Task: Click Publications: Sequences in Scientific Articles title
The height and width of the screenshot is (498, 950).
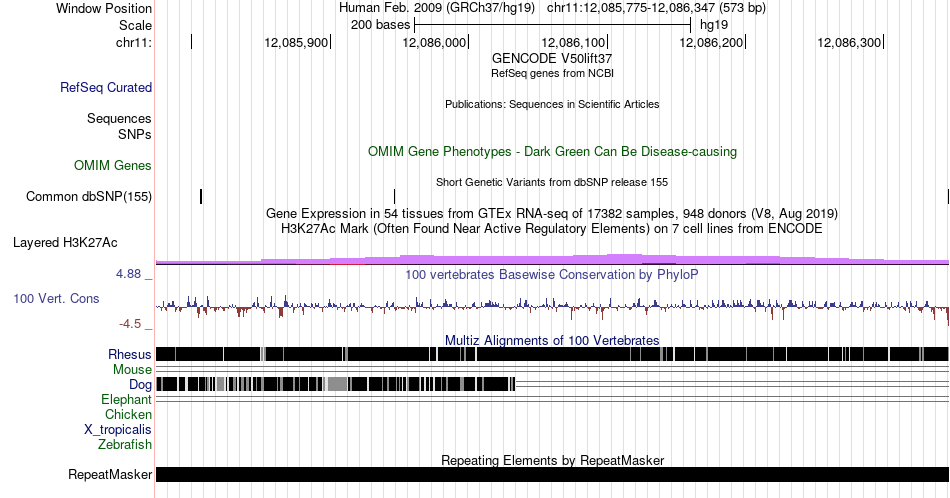Action: pyautogui.click(x=552, y=104)
